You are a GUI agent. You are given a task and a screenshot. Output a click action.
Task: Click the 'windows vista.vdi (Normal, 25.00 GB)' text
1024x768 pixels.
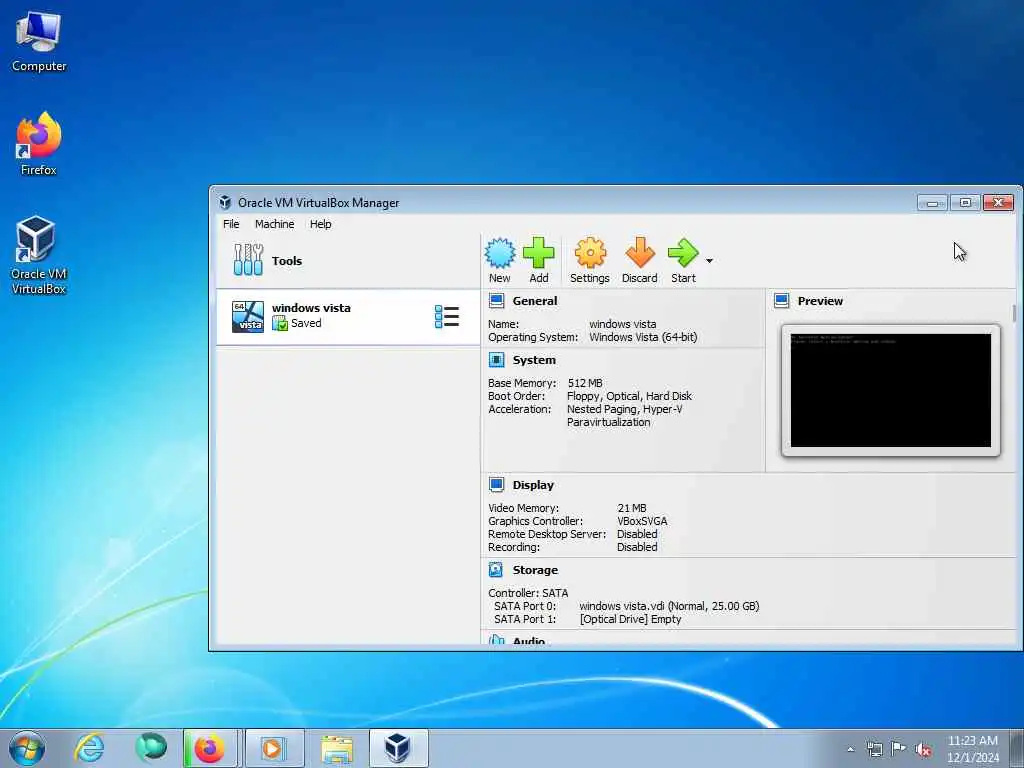click(669, 606)
